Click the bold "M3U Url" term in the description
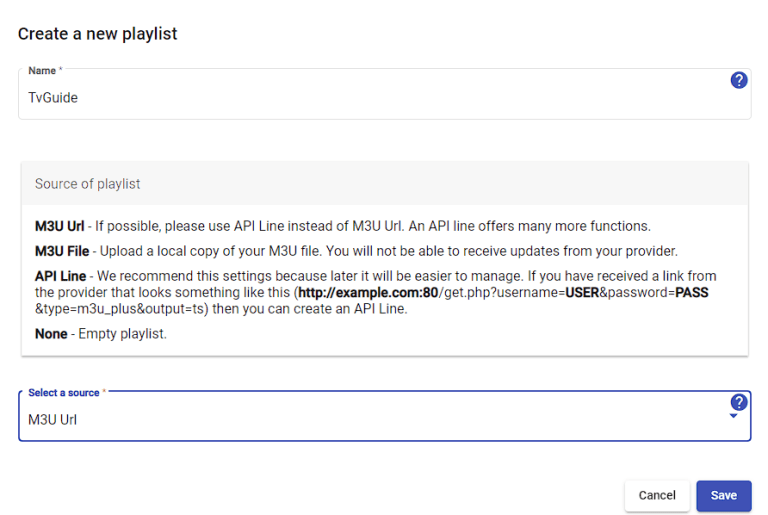The width and height of the screenshot is (768, 515). (60, 226)
